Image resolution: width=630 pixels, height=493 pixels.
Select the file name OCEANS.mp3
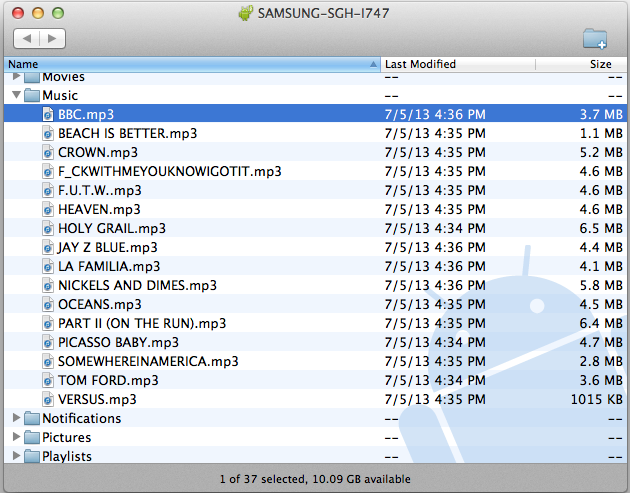tap(100, 304)
